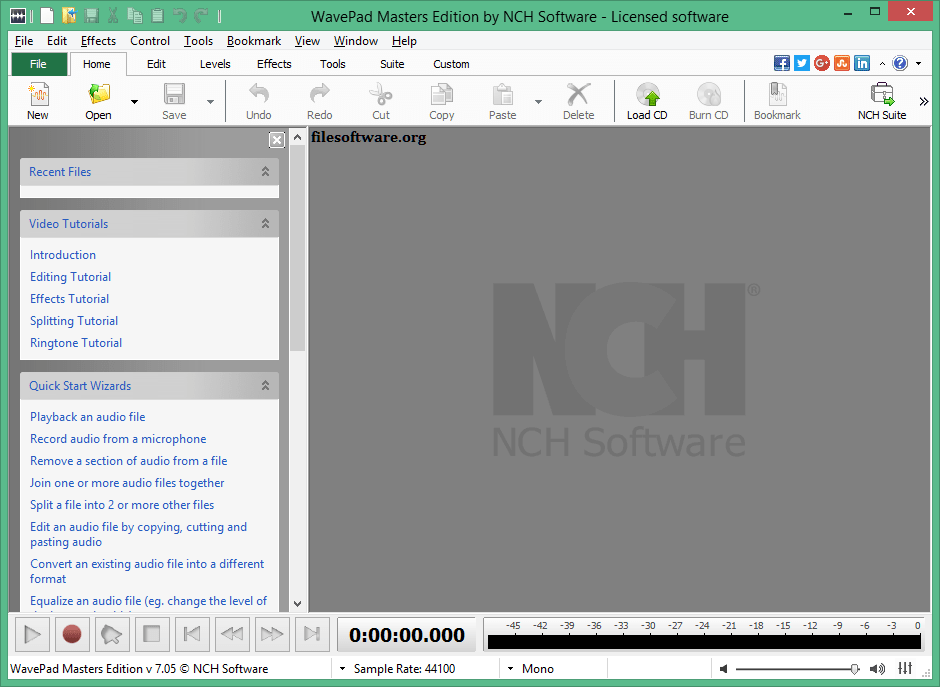Open the dropdown arrow next to Open
This screenshot has height=687, width=940.
coord(134,101)
